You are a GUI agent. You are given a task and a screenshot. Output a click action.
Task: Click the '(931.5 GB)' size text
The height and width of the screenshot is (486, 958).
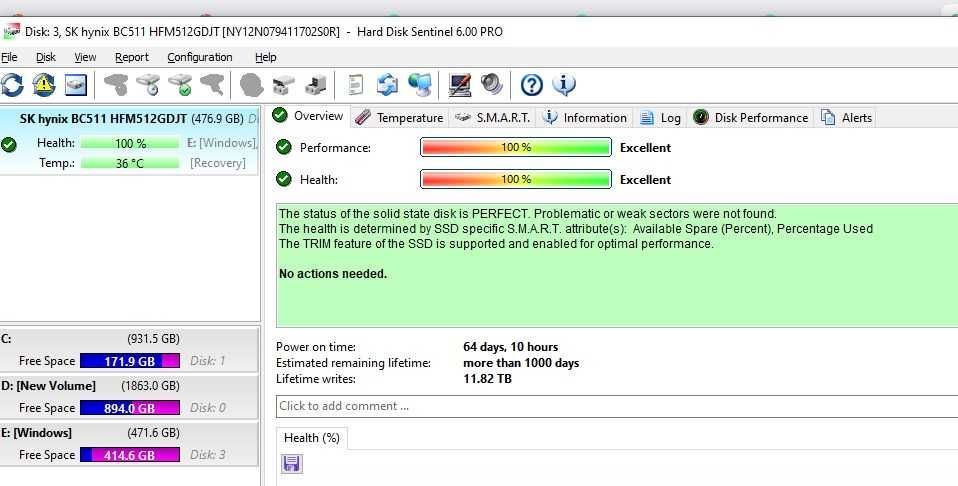(x=153, y=338)
